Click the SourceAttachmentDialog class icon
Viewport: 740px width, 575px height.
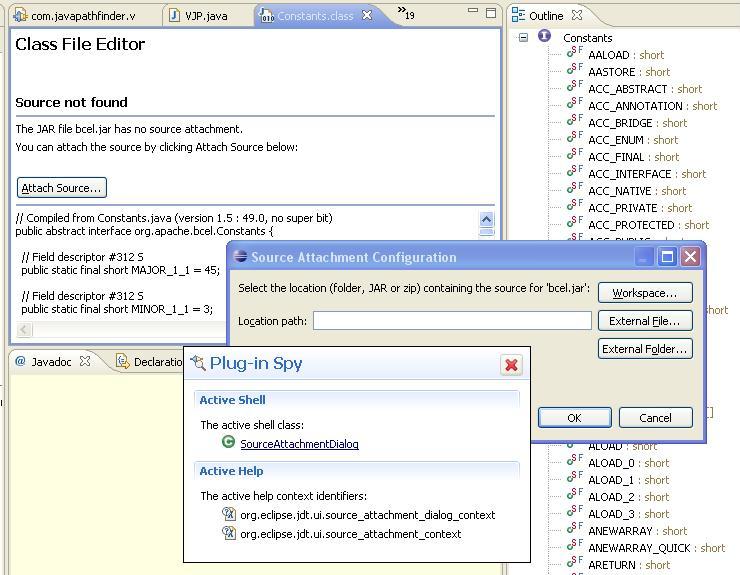(229, 443)
